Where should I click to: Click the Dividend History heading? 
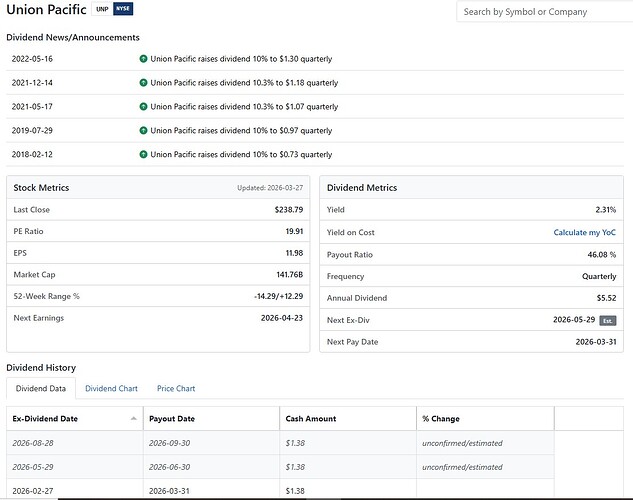click(41, 368)
